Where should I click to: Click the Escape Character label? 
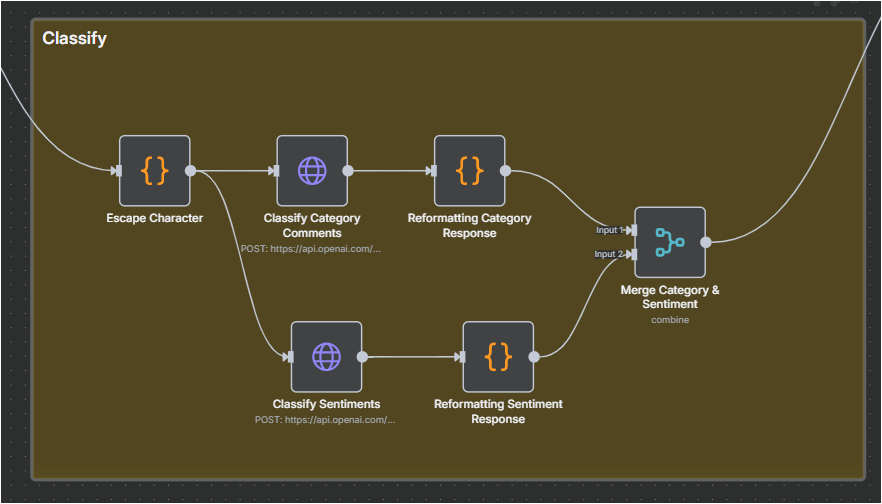[155, 218]
